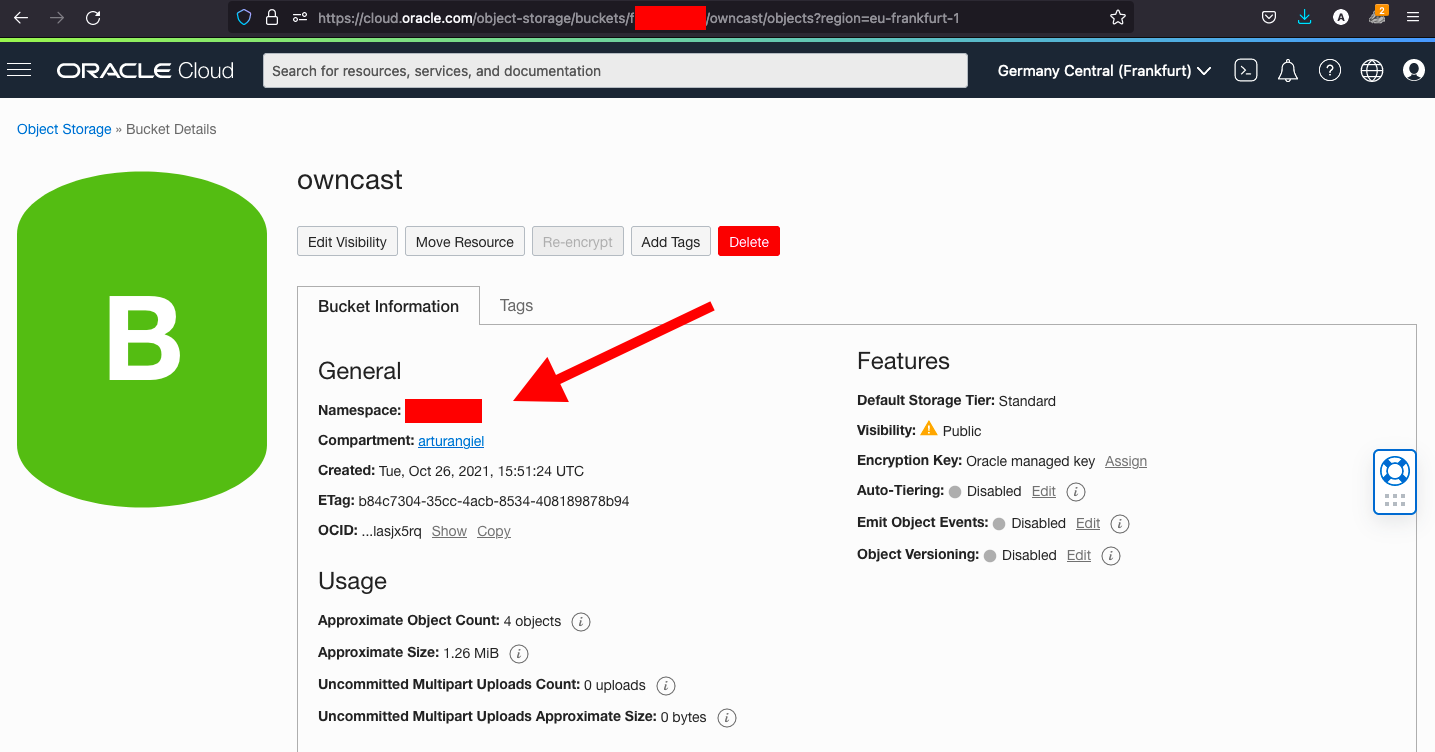
Task: Launch Cloud Shell from the header icon
Action: pos(1246,70)
